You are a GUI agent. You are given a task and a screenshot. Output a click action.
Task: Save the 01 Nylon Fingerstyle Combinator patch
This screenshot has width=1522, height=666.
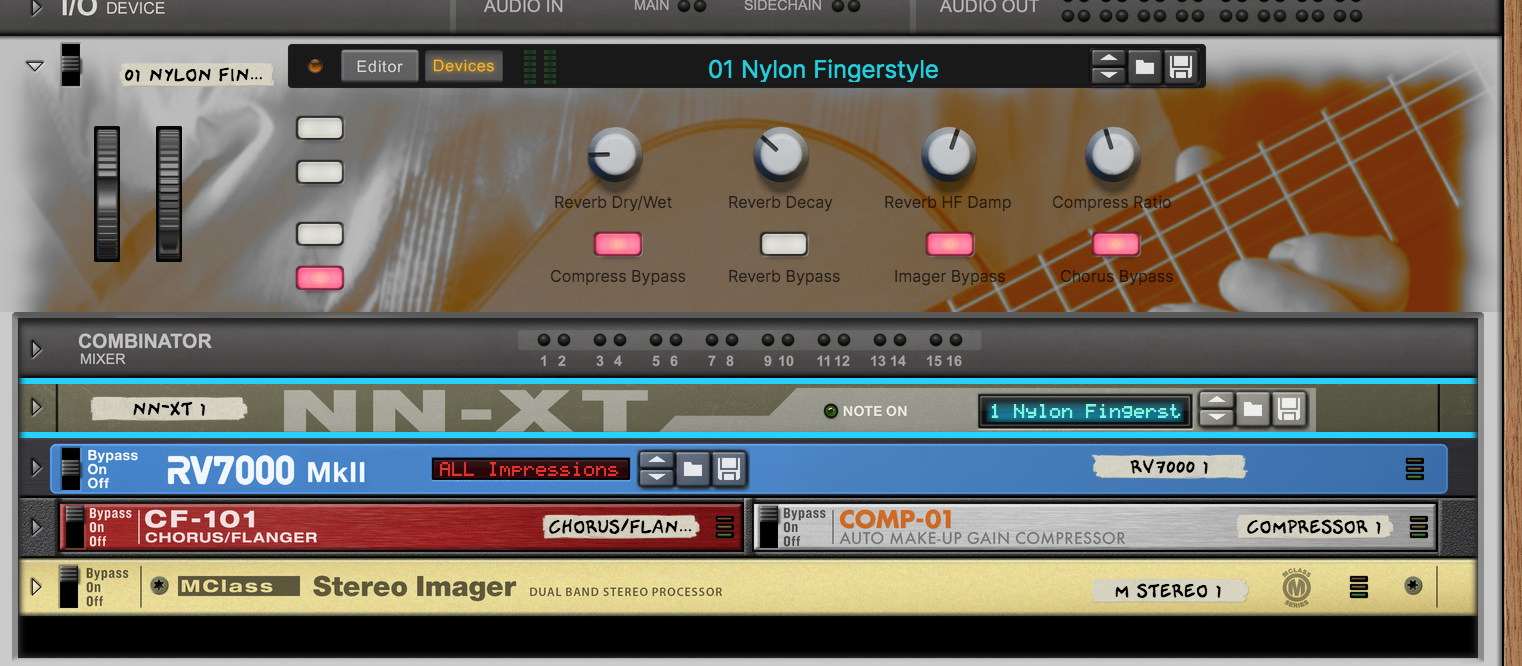click(x=1180, y=67)
